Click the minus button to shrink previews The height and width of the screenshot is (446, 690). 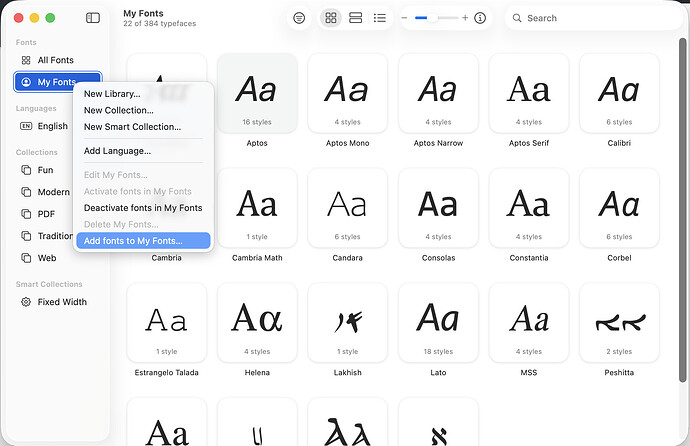404,18
